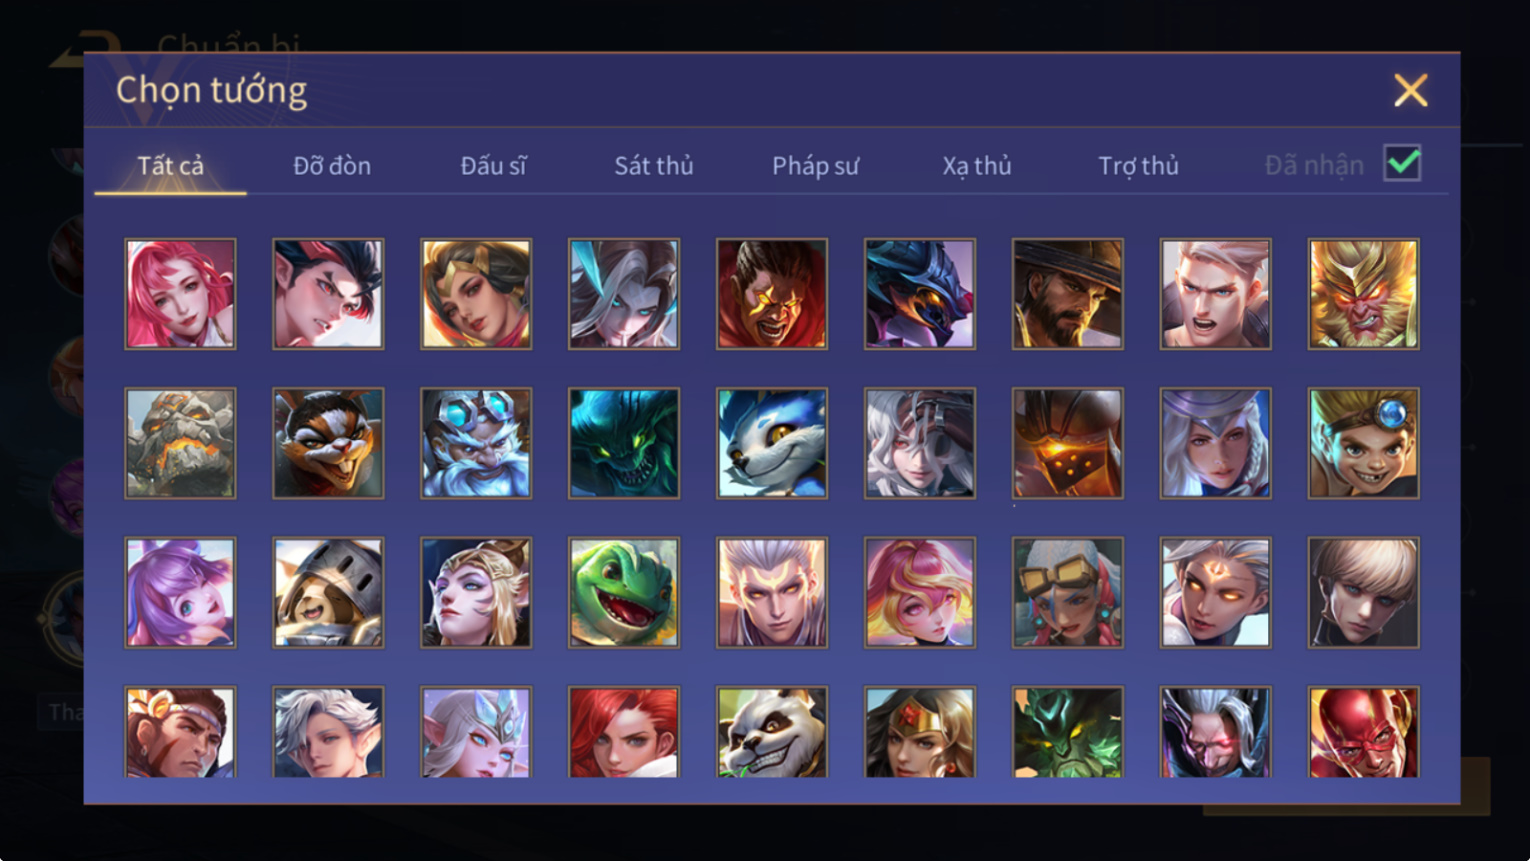The width and height of the screenshot is (1530, 861).
Task: Open the Trợ thủ tab
Action: click(1138, 165)
